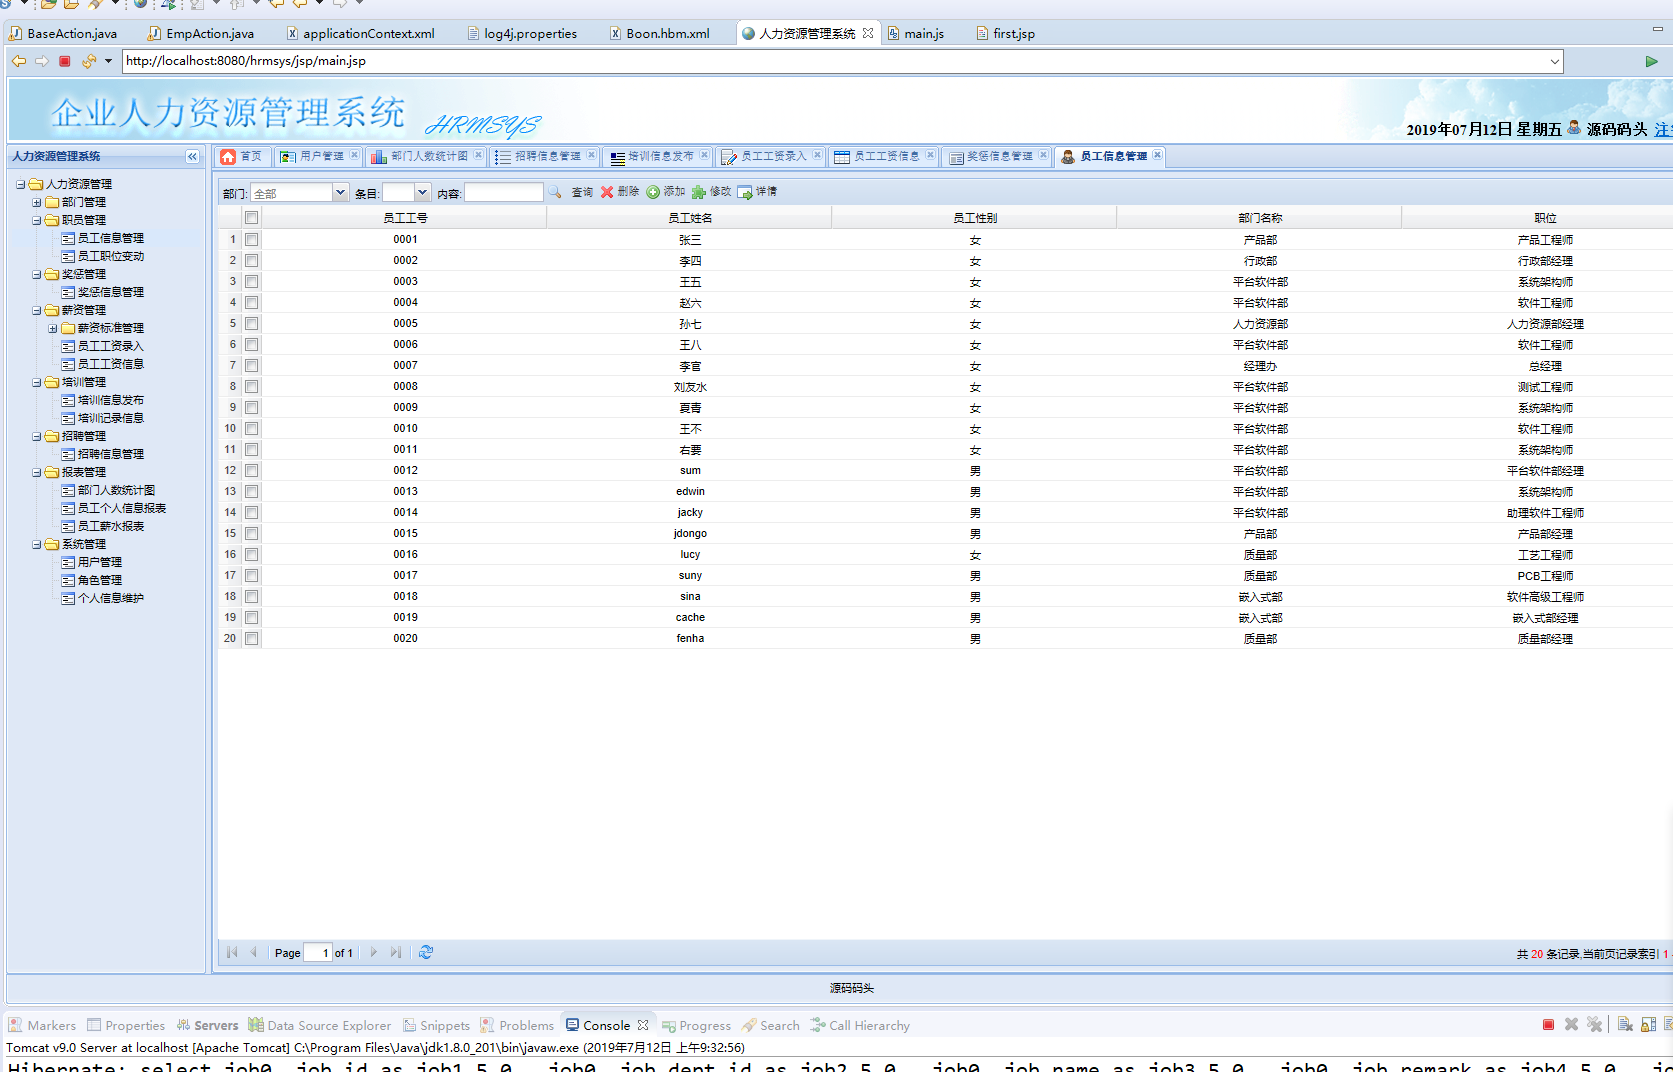Collapse the left navigation panel with the double-arrow icon
This screenshot has height=1072, width=1673.
pos(192,157)
